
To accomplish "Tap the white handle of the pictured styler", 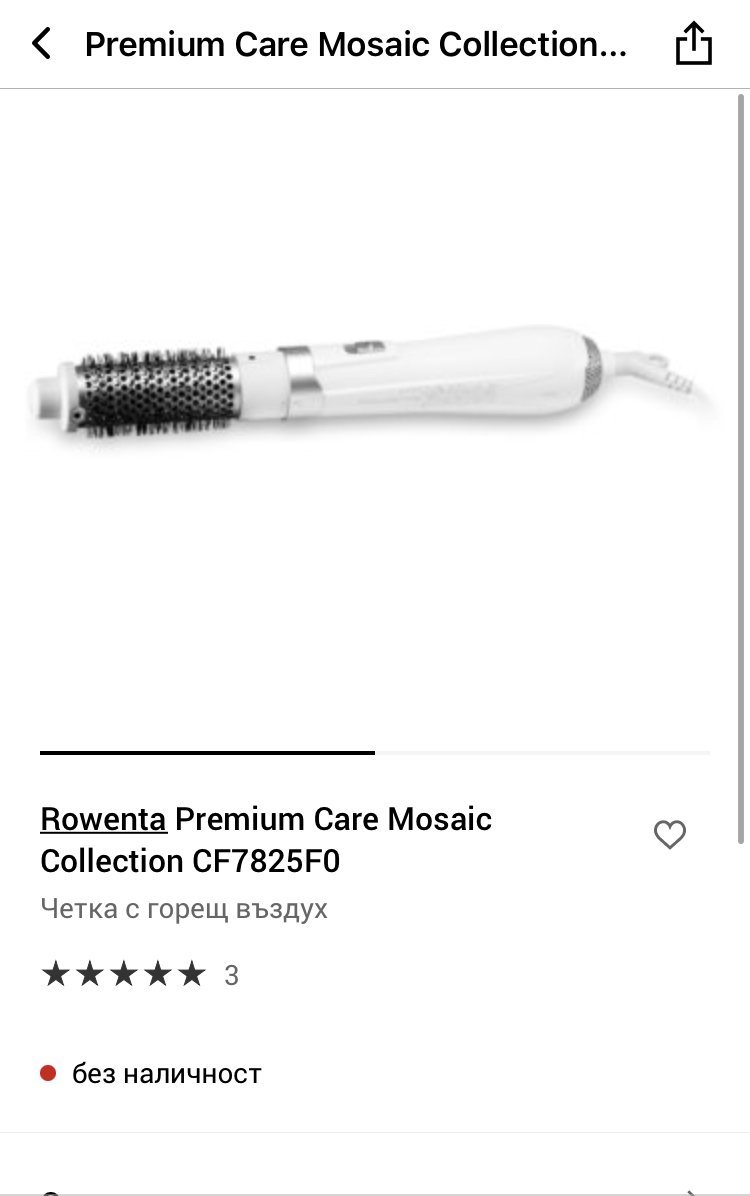I will tap(443, 375).
